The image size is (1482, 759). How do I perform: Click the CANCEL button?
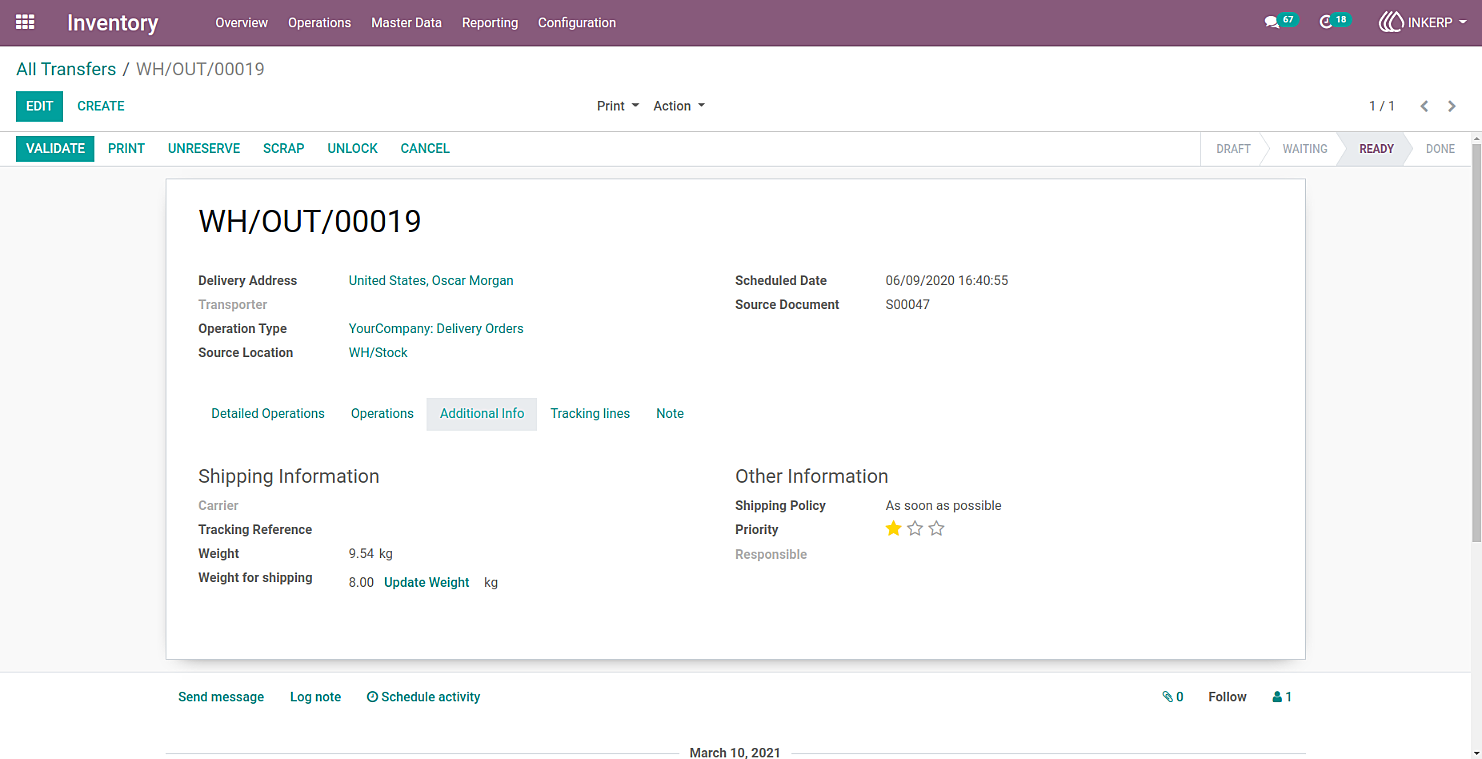tap(425, 148)
